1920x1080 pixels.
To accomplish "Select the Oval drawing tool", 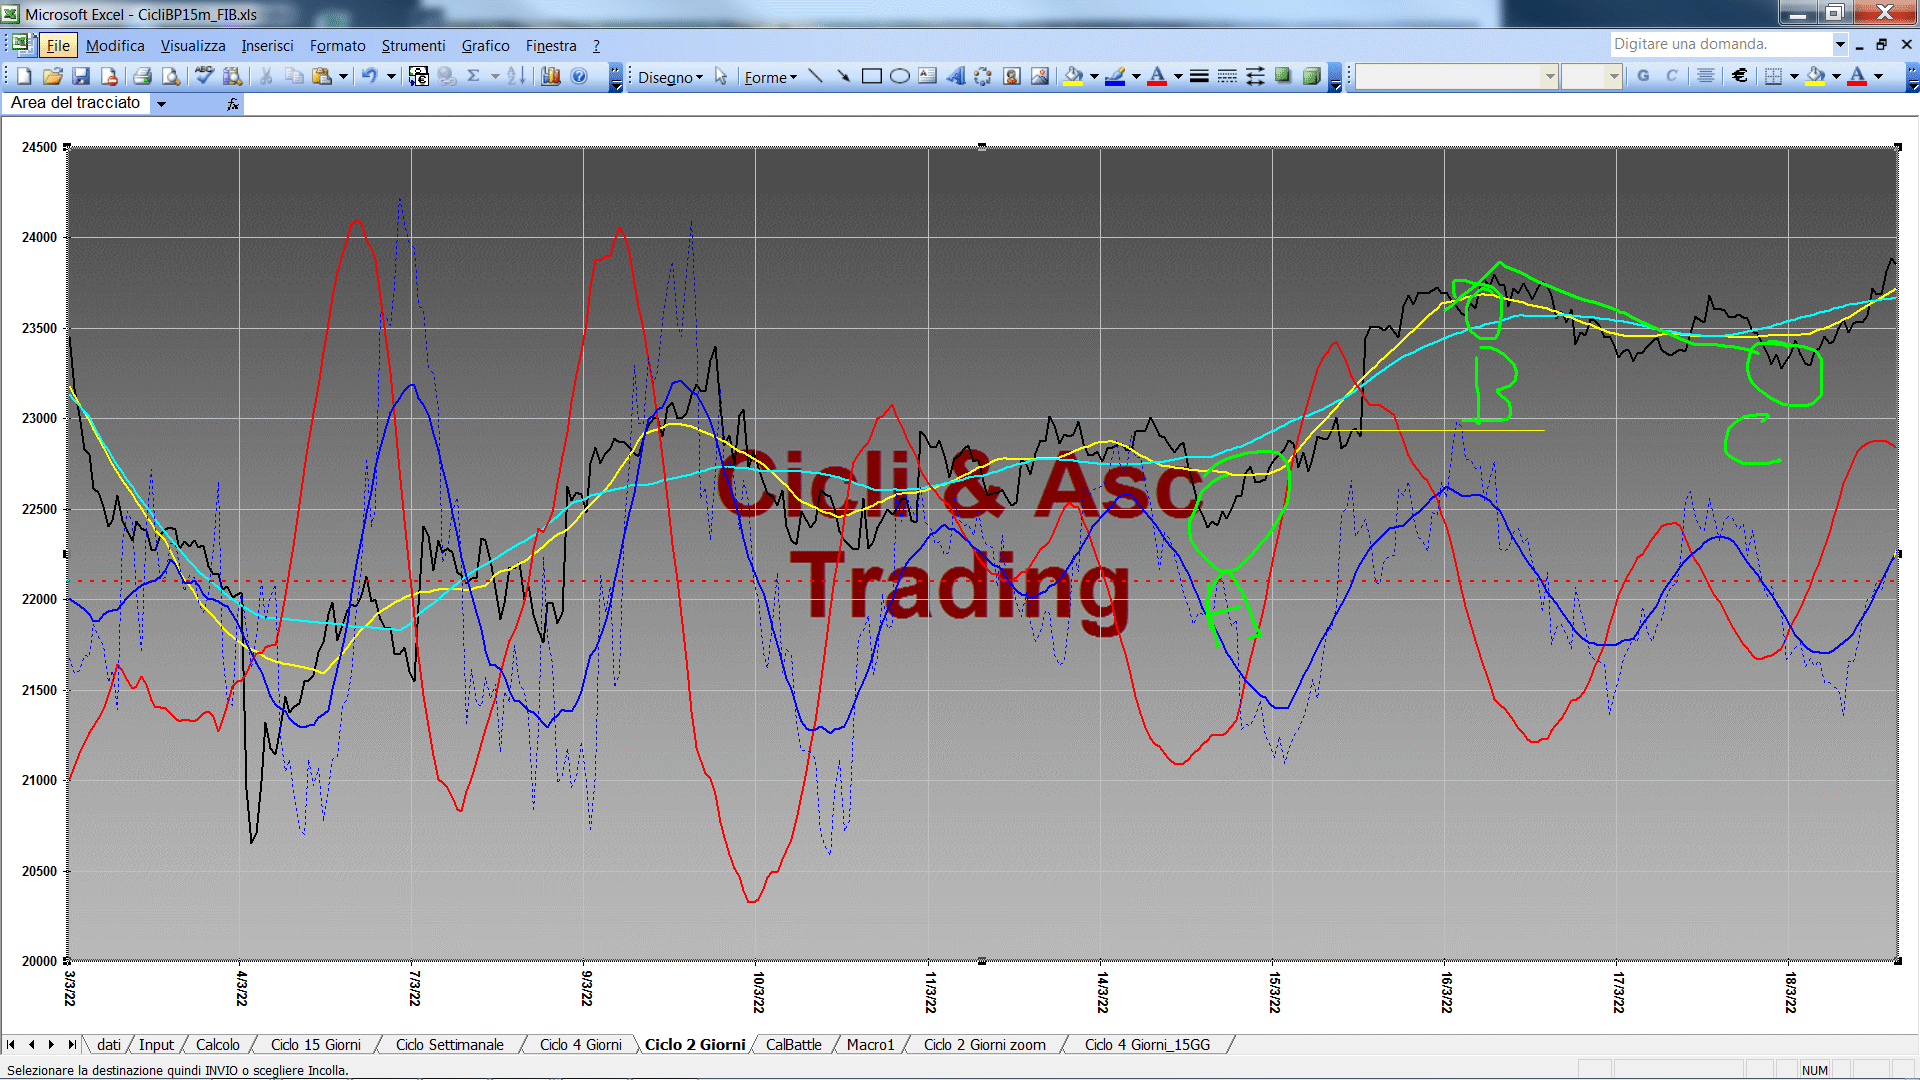I will (899, 76).
